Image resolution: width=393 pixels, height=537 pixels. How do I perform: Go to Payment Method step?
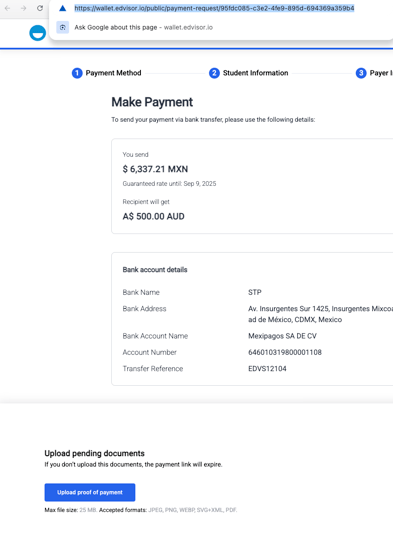(113, 73)
